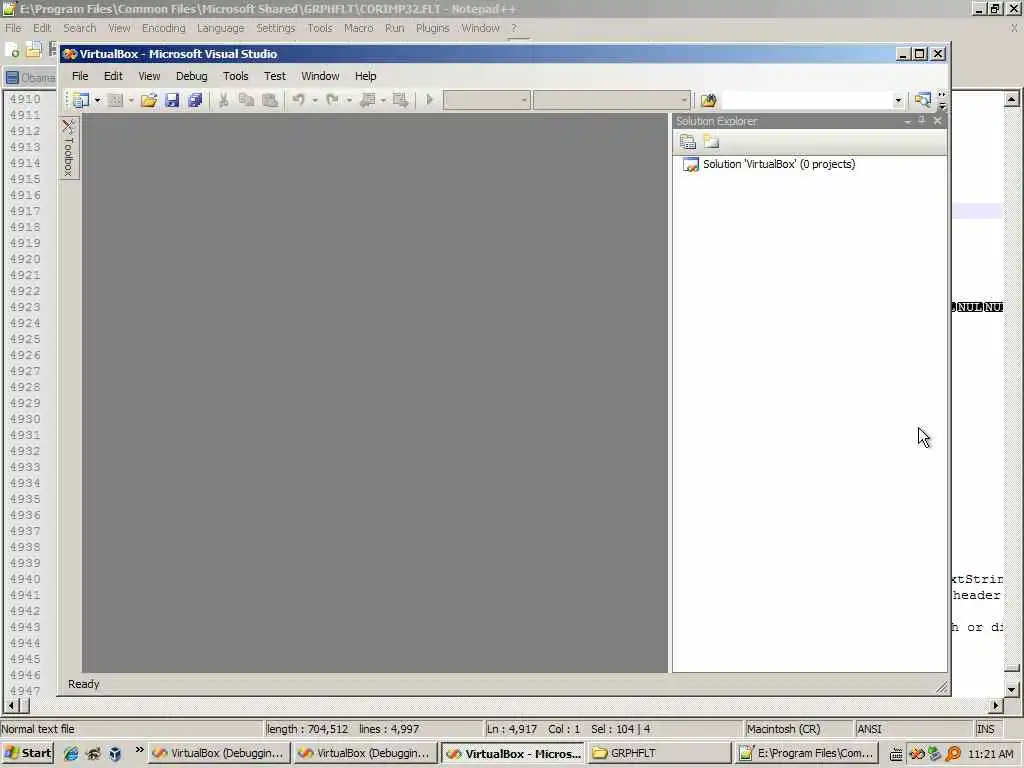The width and height of the screenshot is (1024, 768).
Task: Click the orange magnifier system tray icon
Action: pos(953,754)
